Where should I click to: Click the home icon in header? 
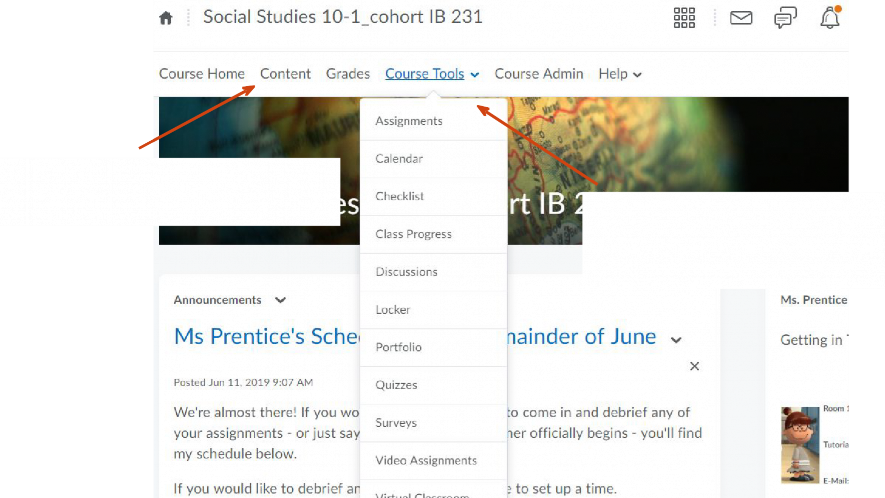click(166, 18)
